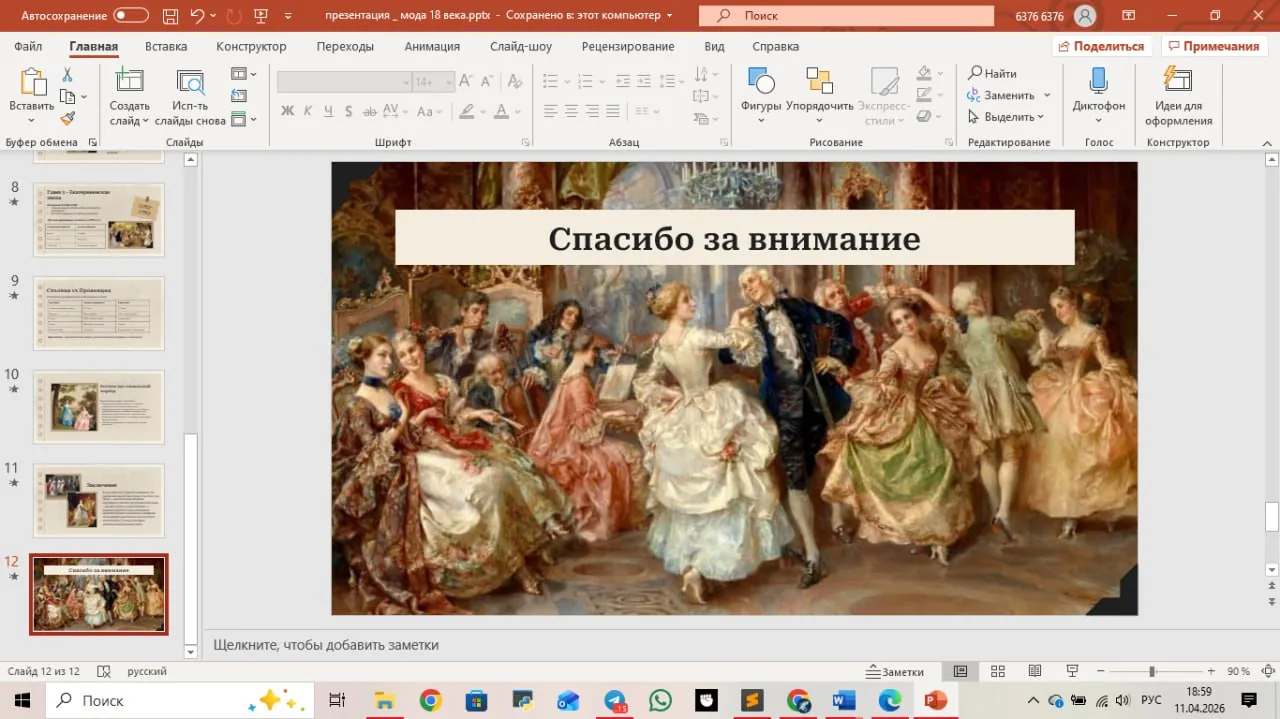Screen dimensions: 1280x719
Task: Select the Format Painter brush icon
Action: pos(68,118)
